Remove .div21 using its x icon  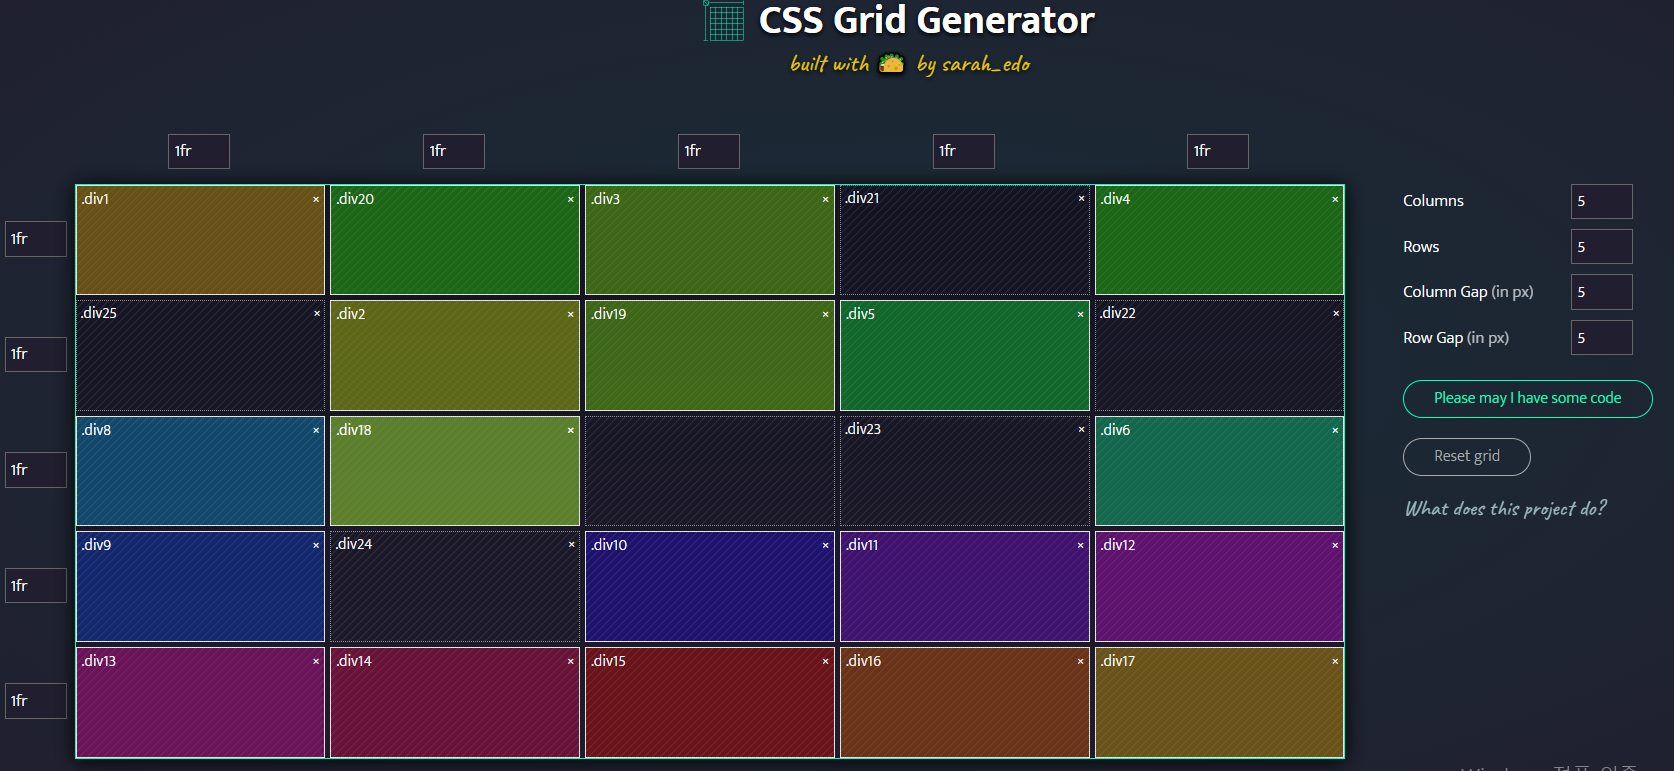coord(1081,198)
